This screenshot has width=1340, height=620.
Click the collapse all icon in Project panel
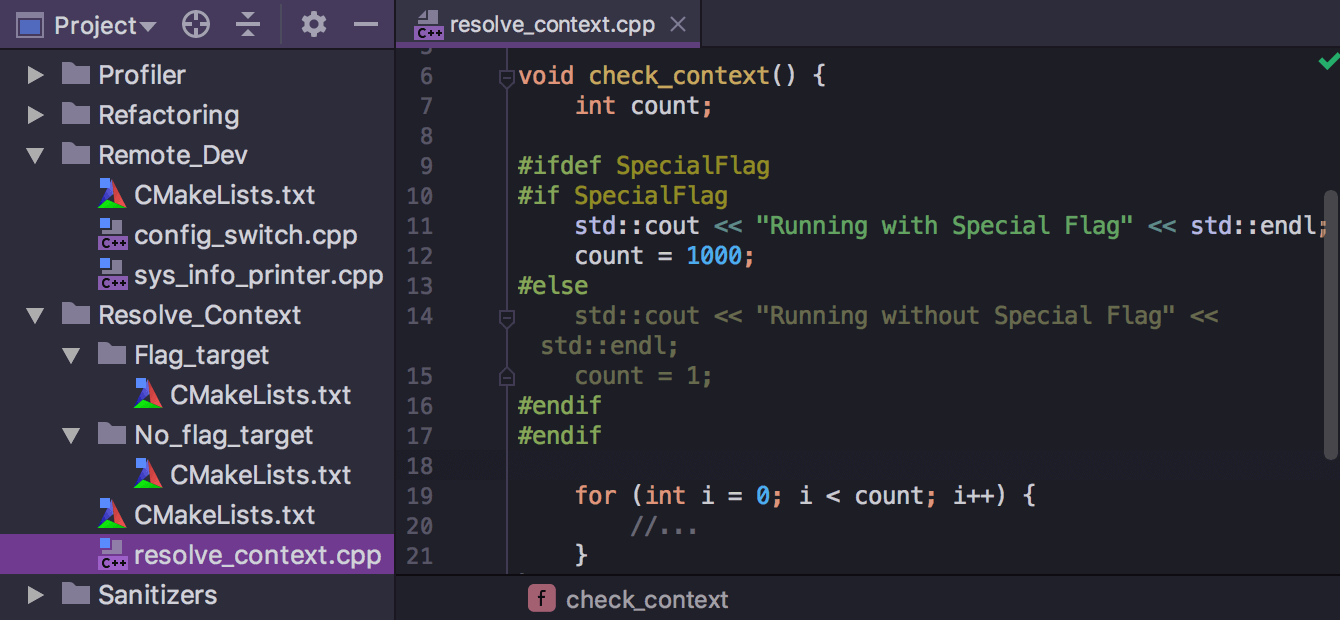248,25
